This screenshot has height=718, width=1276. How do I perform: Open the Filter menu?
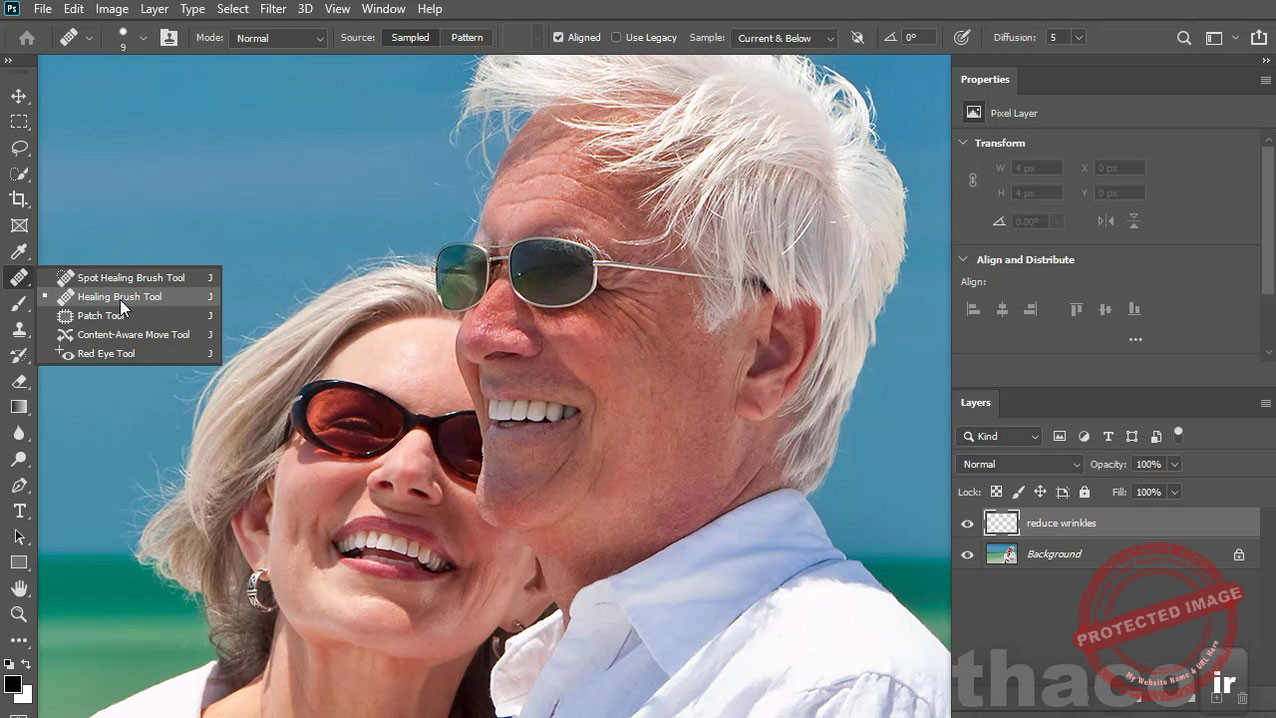(273, 9)
